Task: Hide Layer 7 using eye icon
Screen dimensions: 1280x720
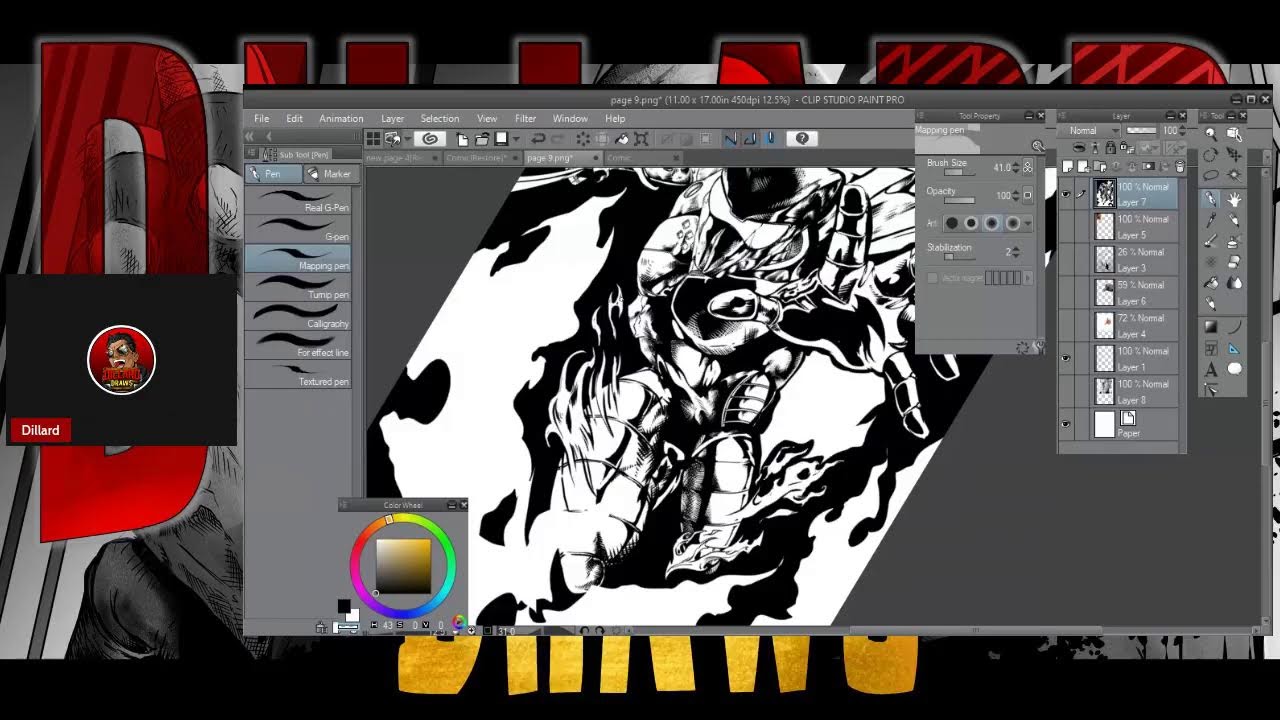Action: click(x=1065, y=194)
